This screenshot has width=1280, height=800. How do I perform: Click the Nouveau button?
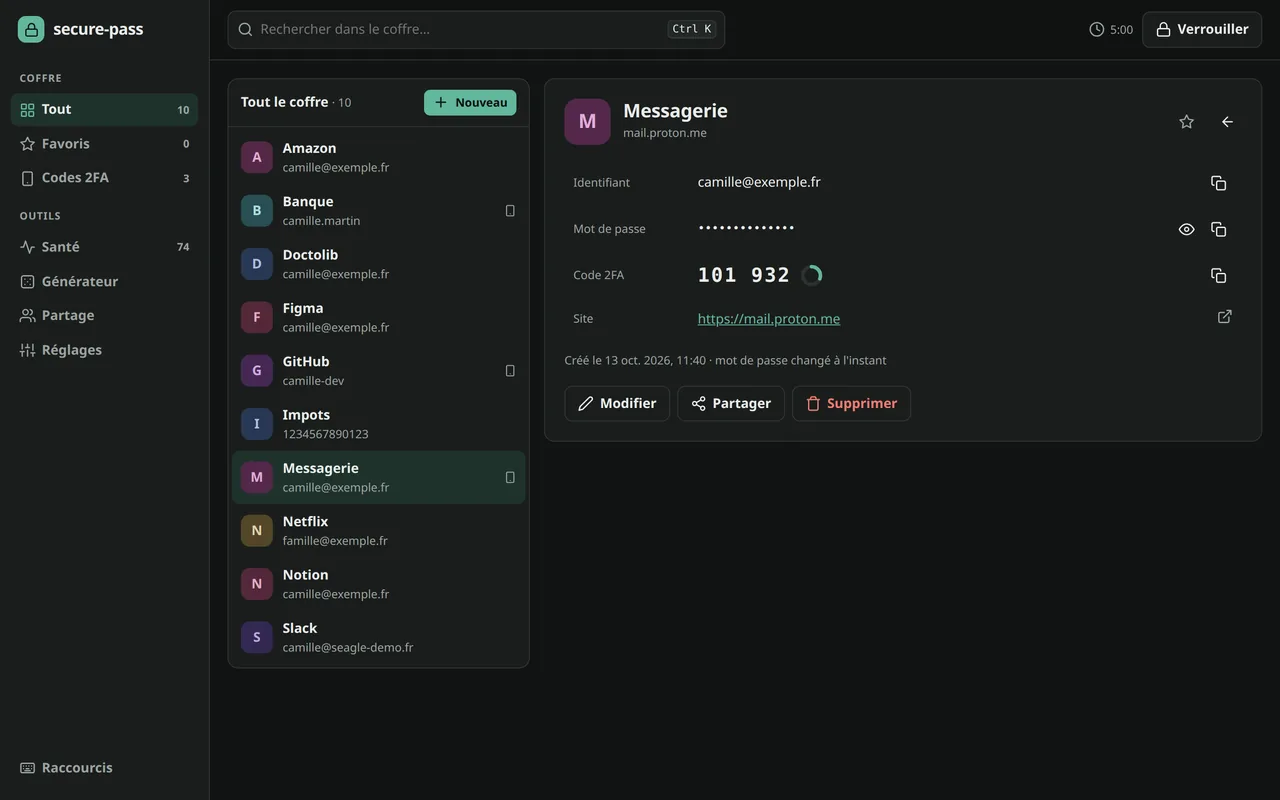pyautogui.click(x=470, y=103)
